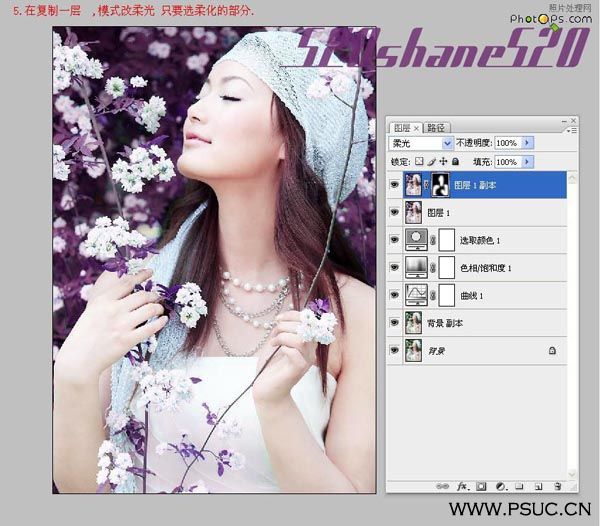Hide the 背景 layer
Screen dimensions: 600x526
click(394, 350)
